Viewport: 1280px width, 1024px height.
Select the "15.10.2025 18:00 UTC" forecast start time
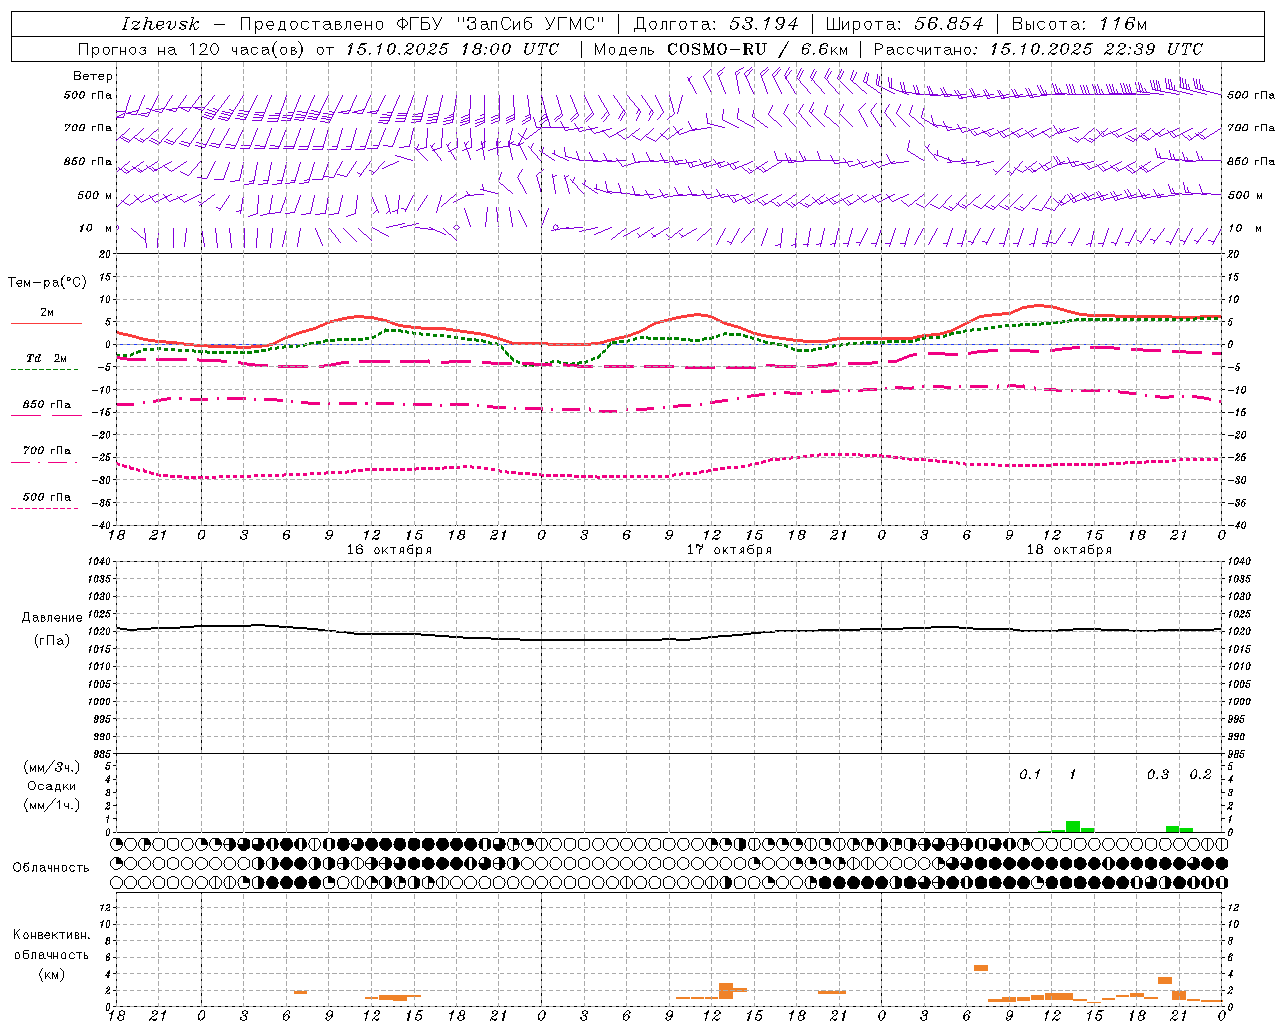451,49
